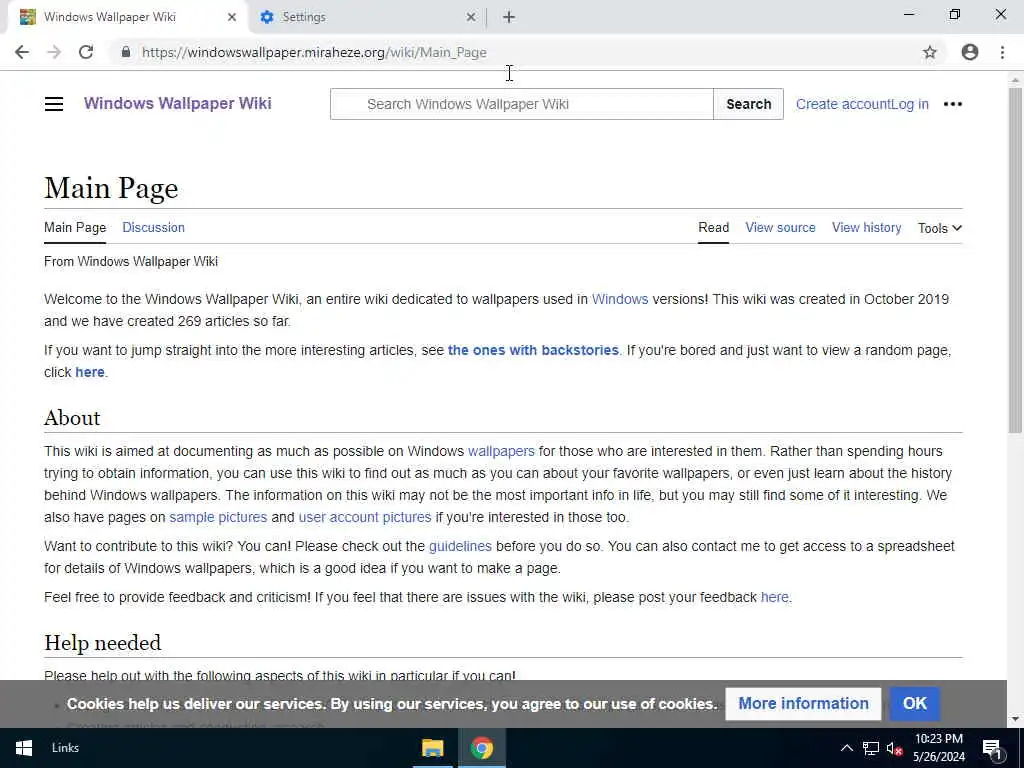Close the Settings tab
The width and height of the screenshot is (1024, 768).
471,17
